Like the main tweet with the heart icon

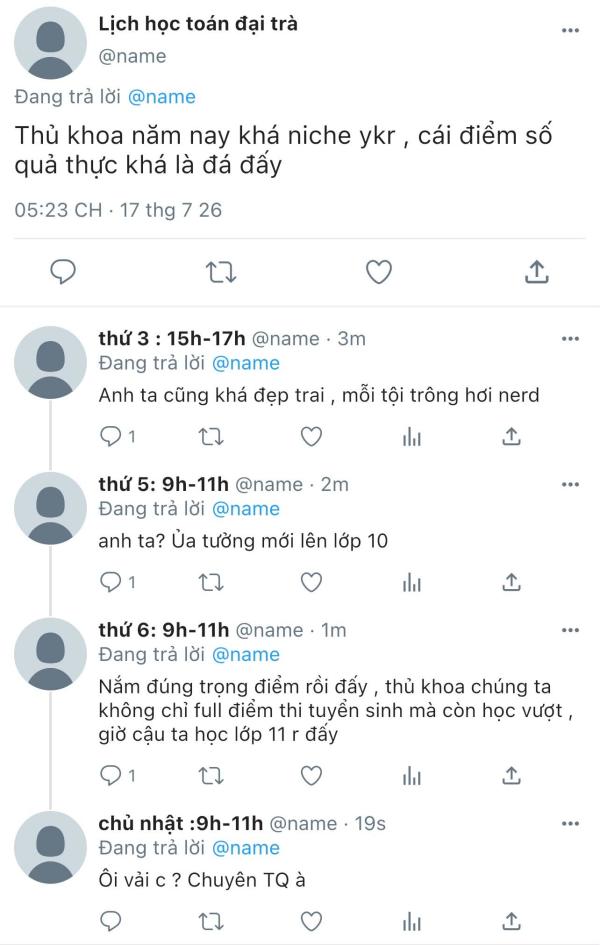click(379, 272)
